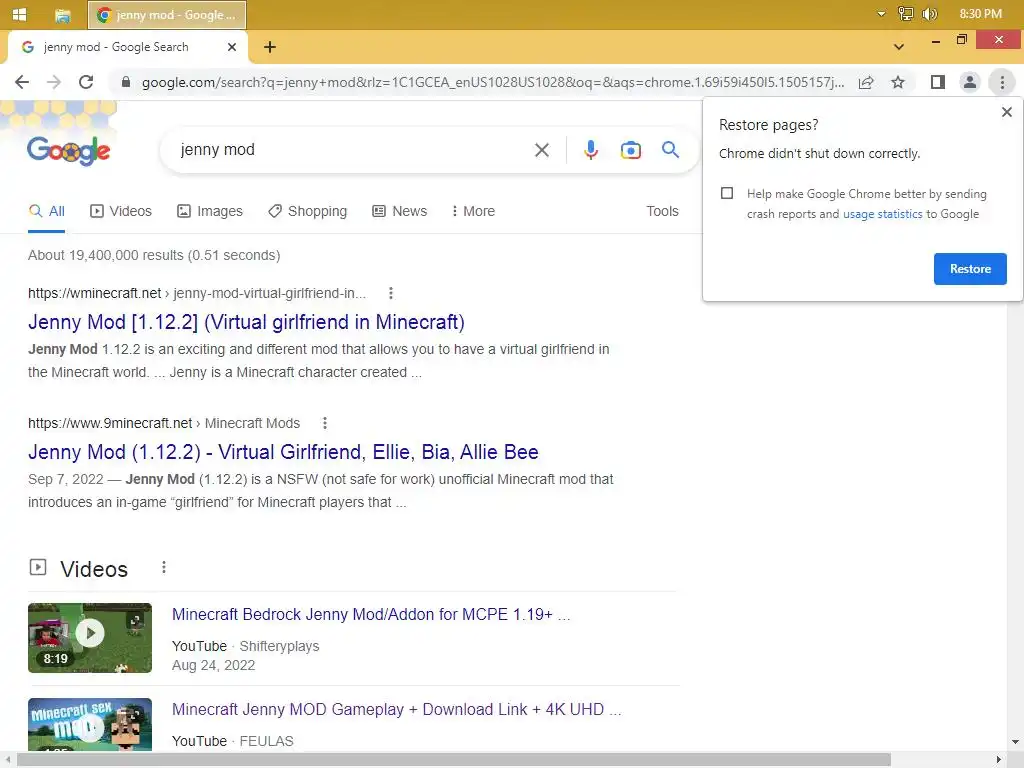Open Jenny Mod (1.12.2) Ellie, Bia result
Screen dimensions: 1024x768
(x=283, y=452)
